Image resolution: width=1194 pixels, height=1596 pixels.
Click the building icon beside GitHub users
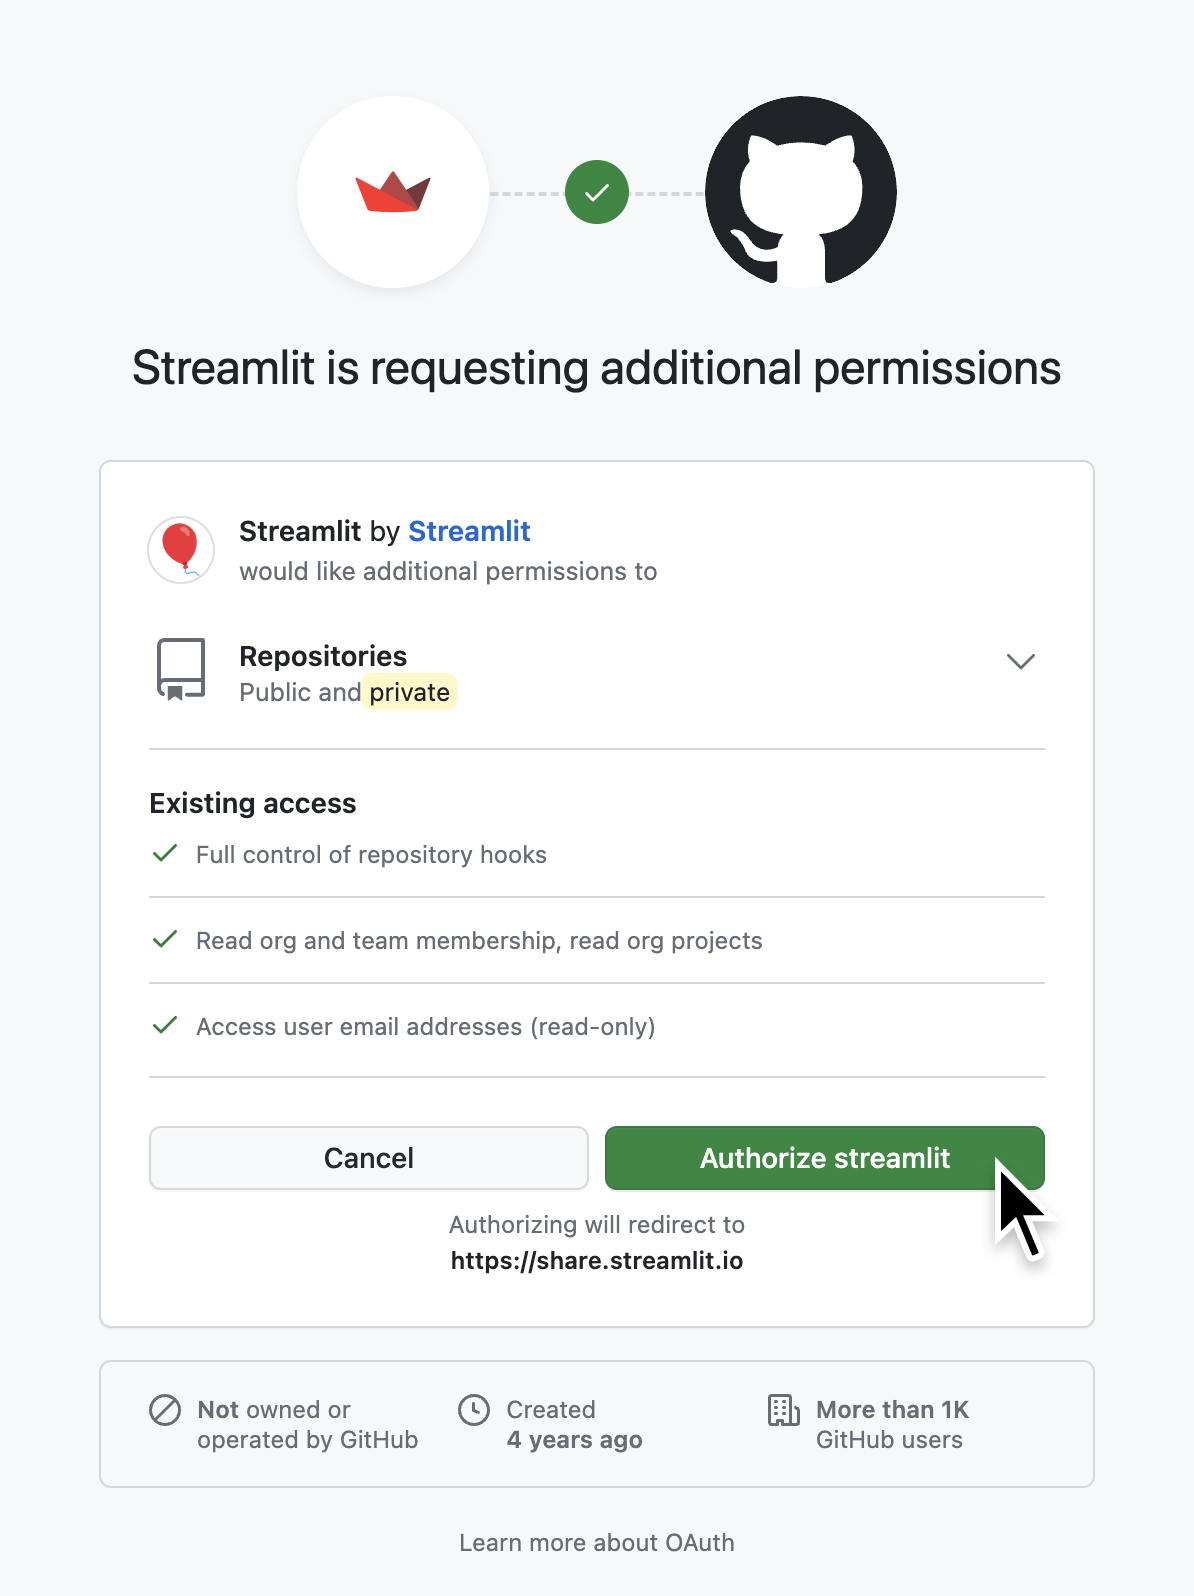pos(783,1410)
